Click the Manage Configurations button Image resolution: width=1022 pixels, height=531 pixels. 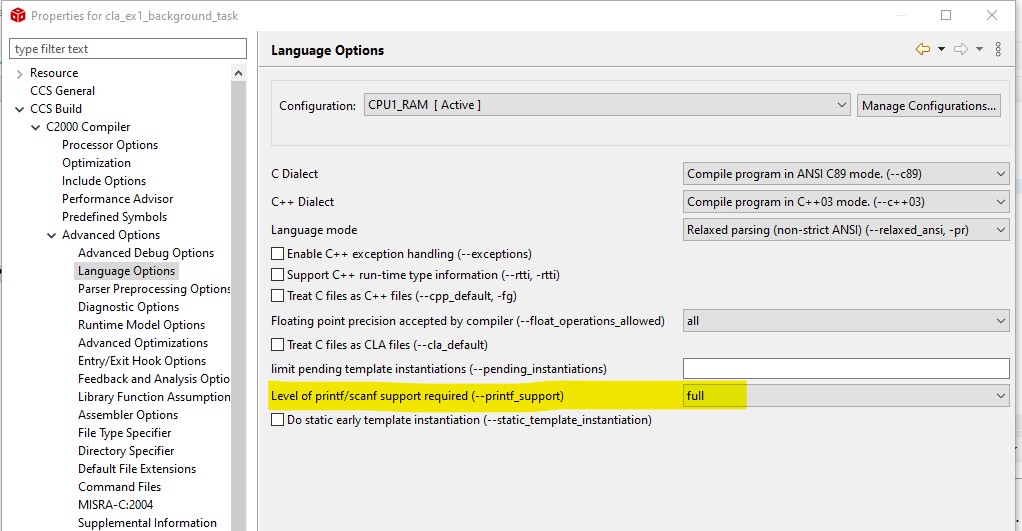pos(928,106)
